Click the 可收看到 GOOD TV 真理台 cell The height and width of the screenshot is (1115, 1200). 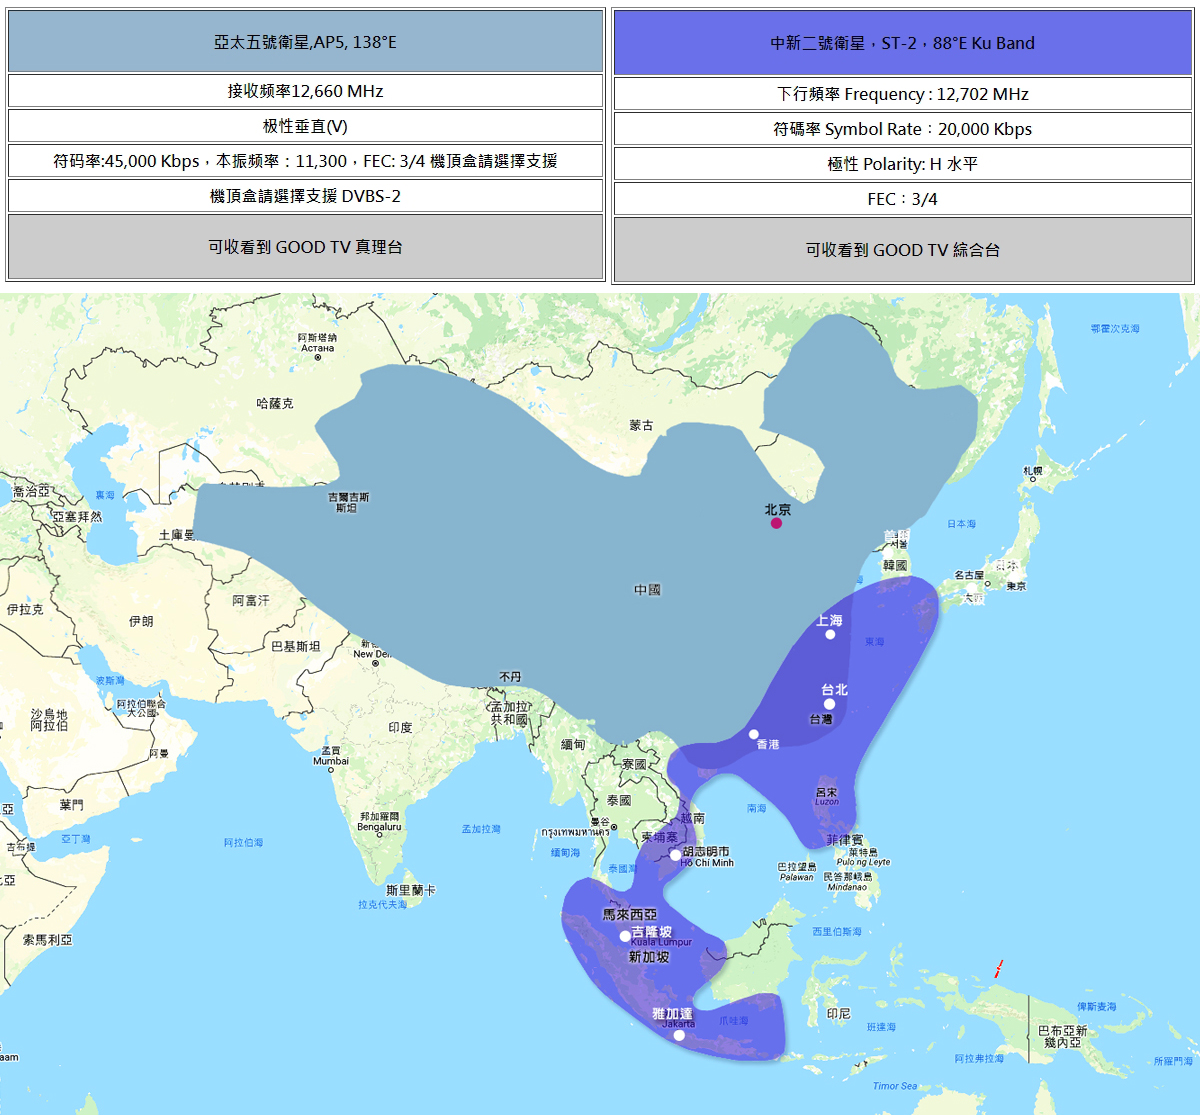pos(305,247)
